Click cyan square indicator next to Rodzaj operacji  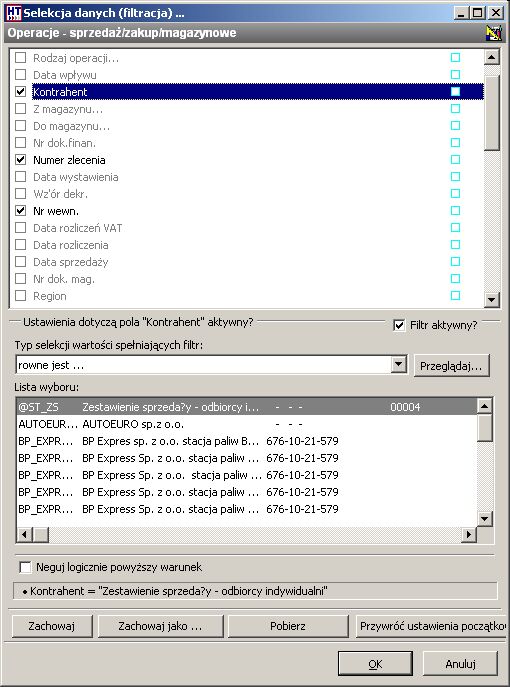(455, 57)
